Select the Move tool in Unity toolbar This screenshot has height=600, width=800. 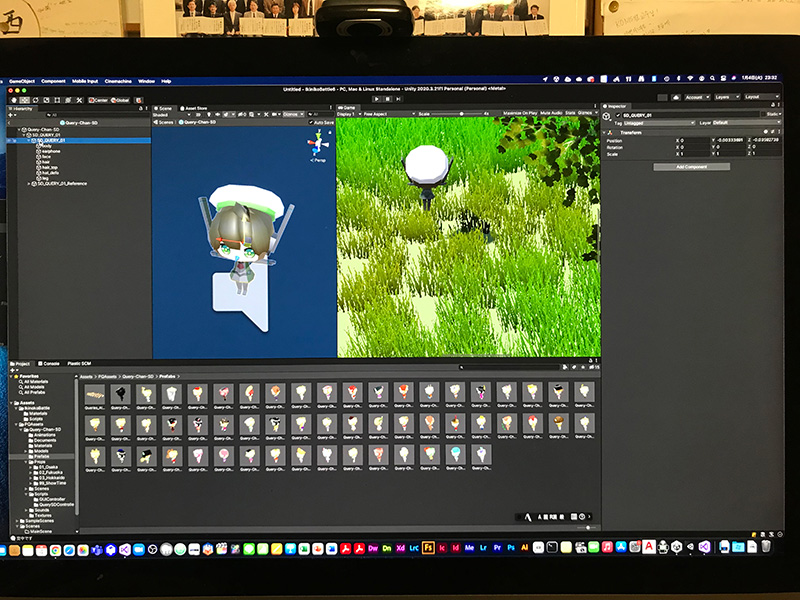tap(24, 100)
